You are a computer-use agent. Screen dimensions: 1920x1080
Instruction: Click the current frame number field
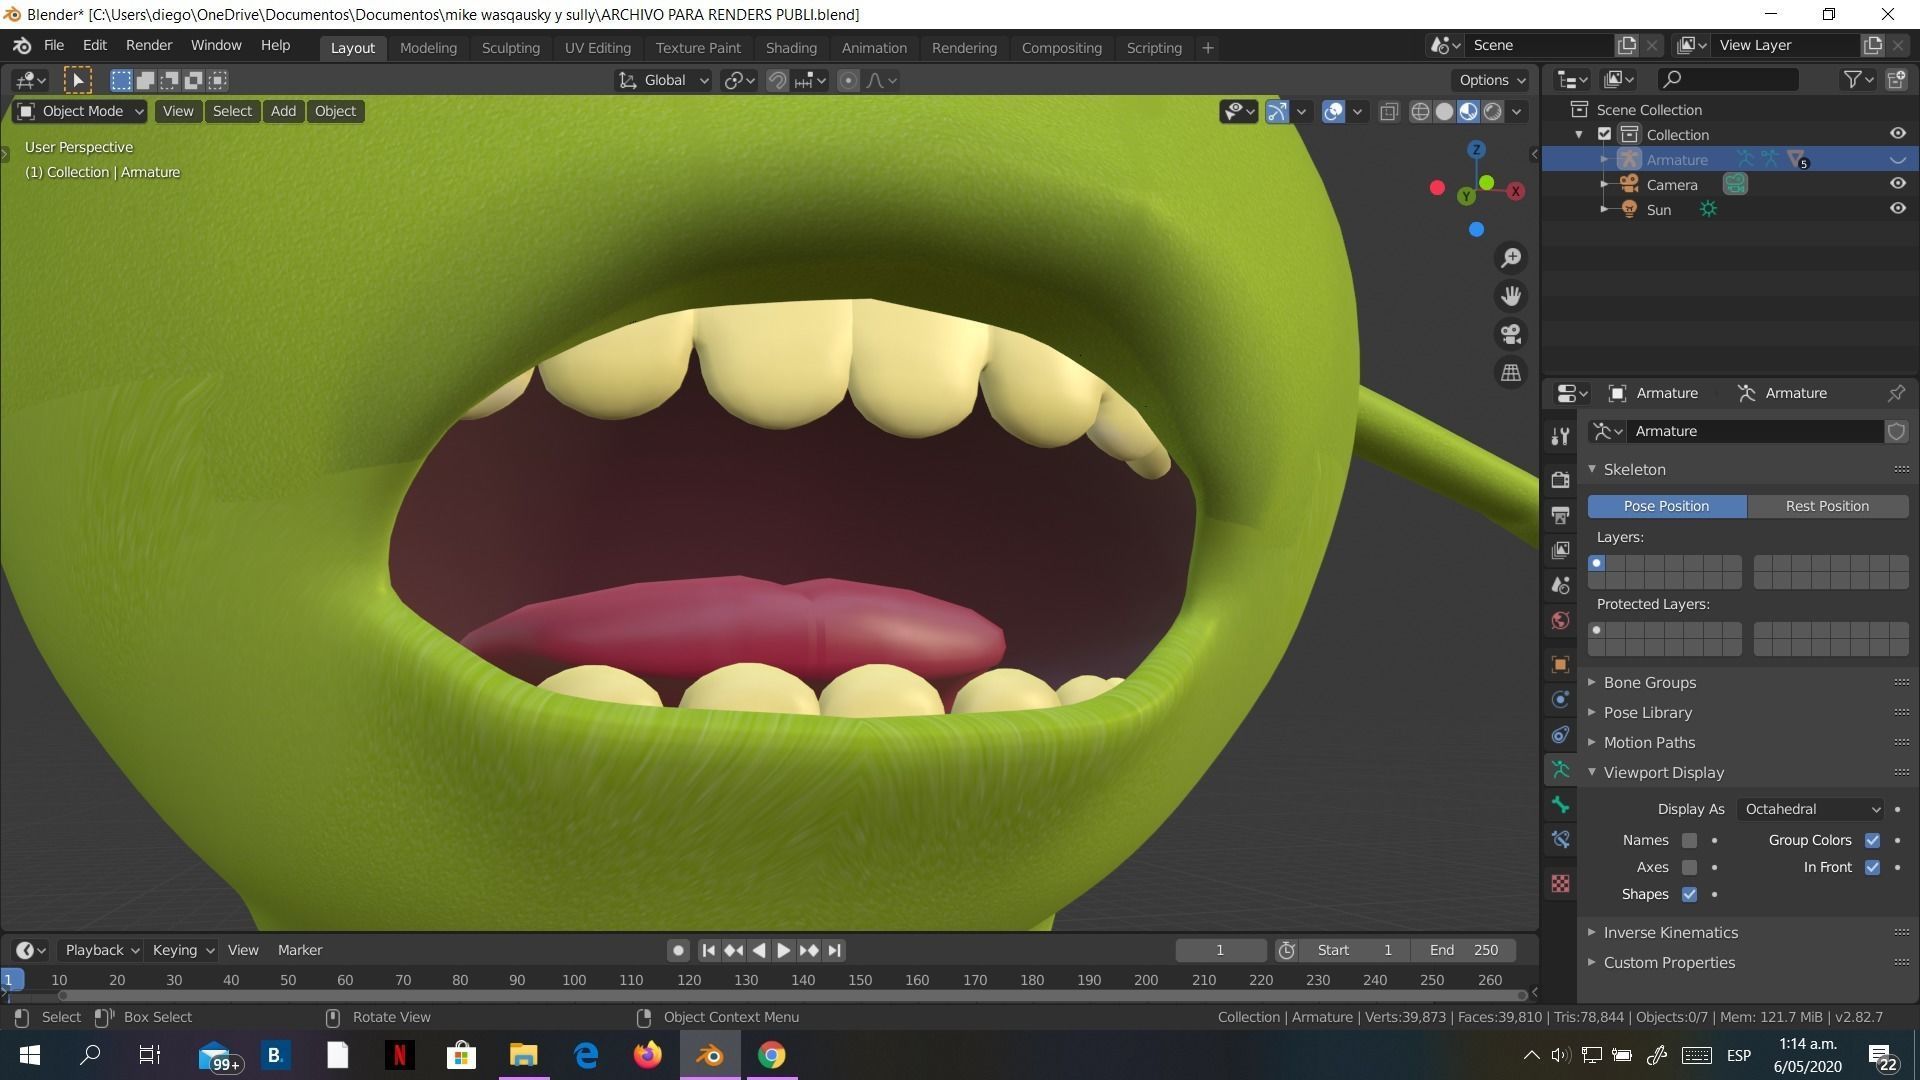click(x=1220, y=950)
